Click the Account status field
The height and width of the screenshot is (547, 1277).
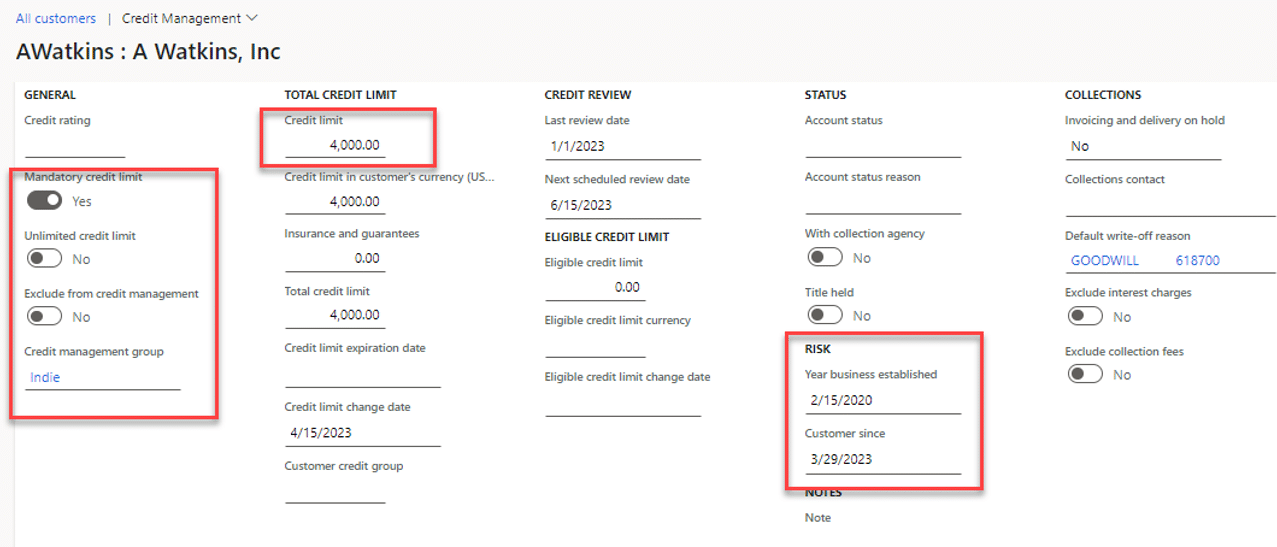click(x=882, y=146)
